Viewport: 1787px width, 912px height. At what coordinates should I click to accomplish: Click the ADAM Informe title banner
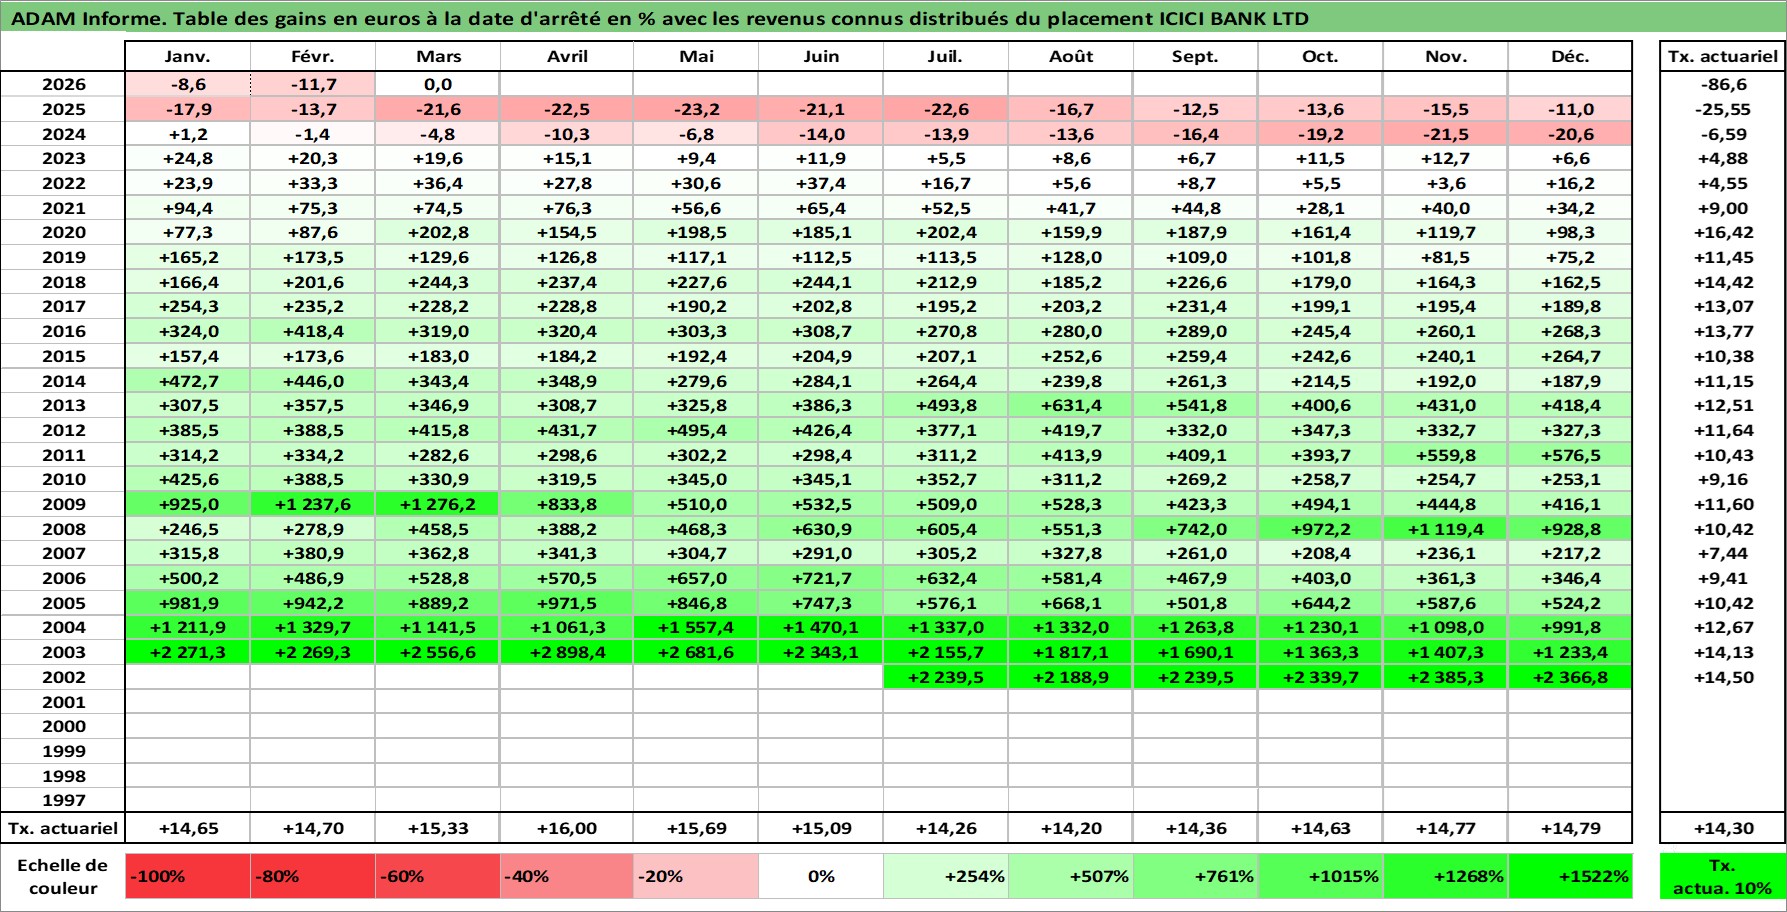[893, 18]
